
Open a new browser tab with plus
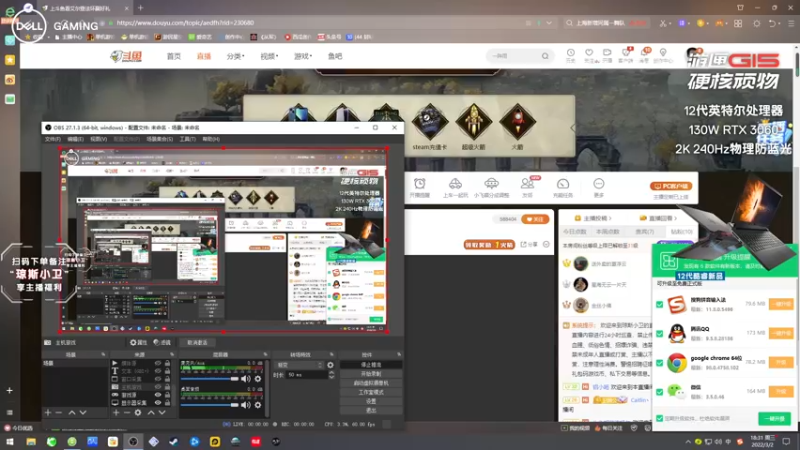tap(140, 8)
